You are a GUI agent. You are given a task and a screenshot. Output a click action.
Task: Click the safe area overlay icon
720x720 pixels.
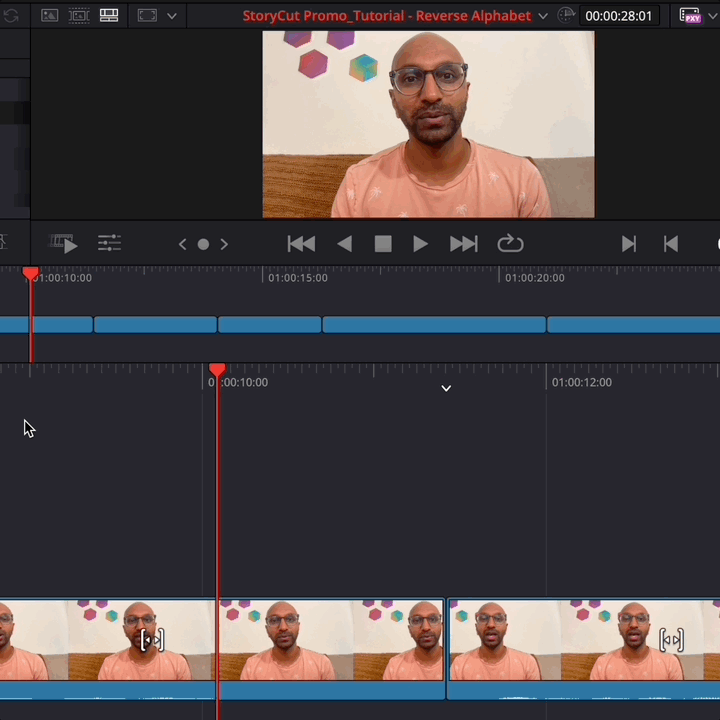147,16
